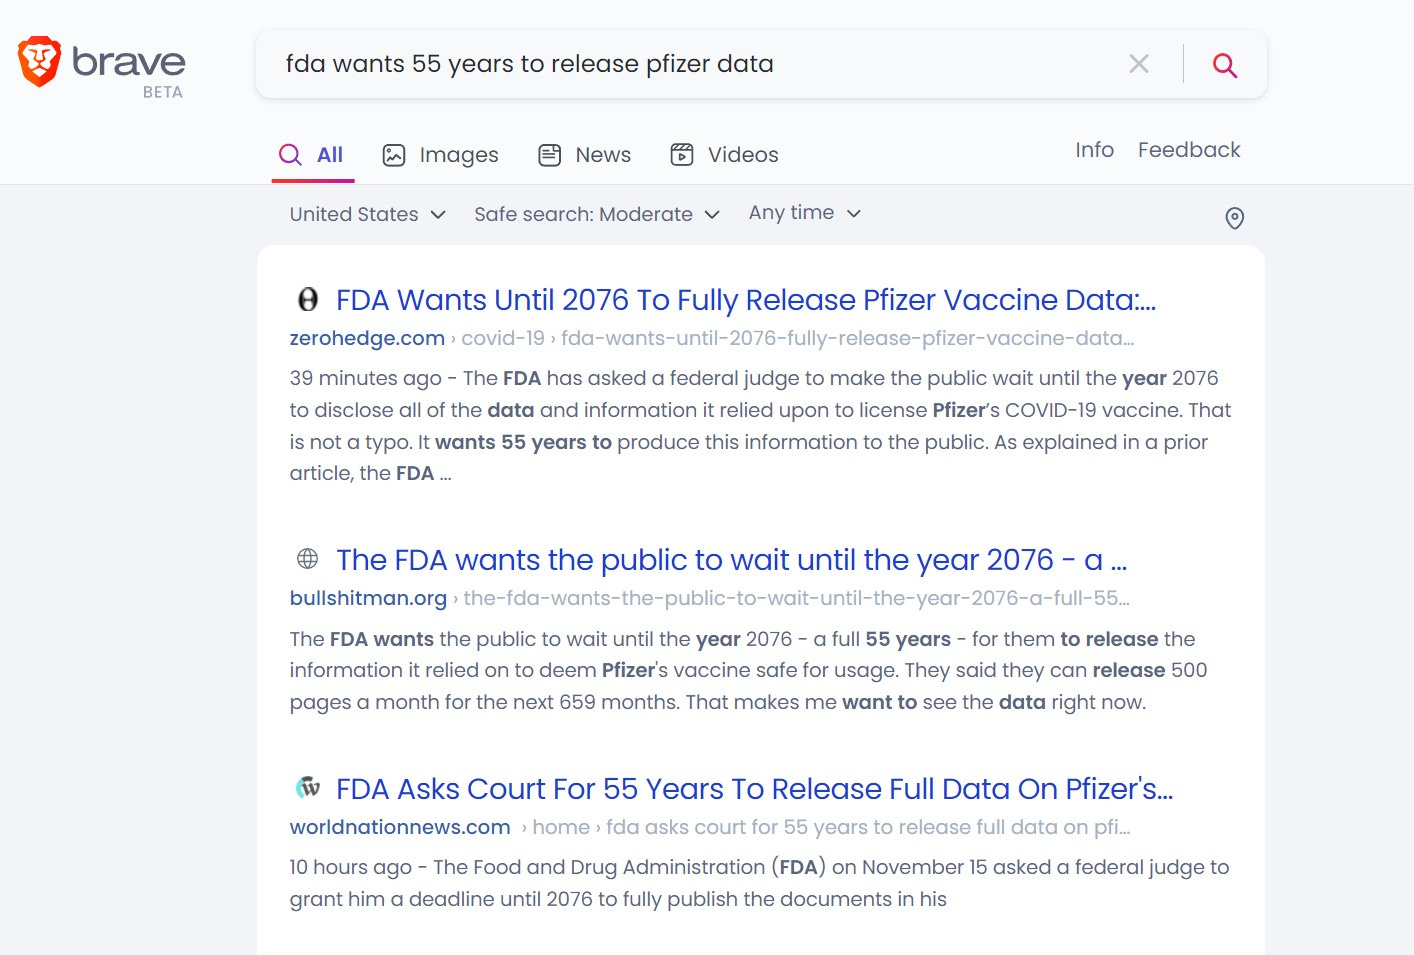Click the brave BETA wordmark
Viewport: 1414px width, 955px height.
click(129, 71)
